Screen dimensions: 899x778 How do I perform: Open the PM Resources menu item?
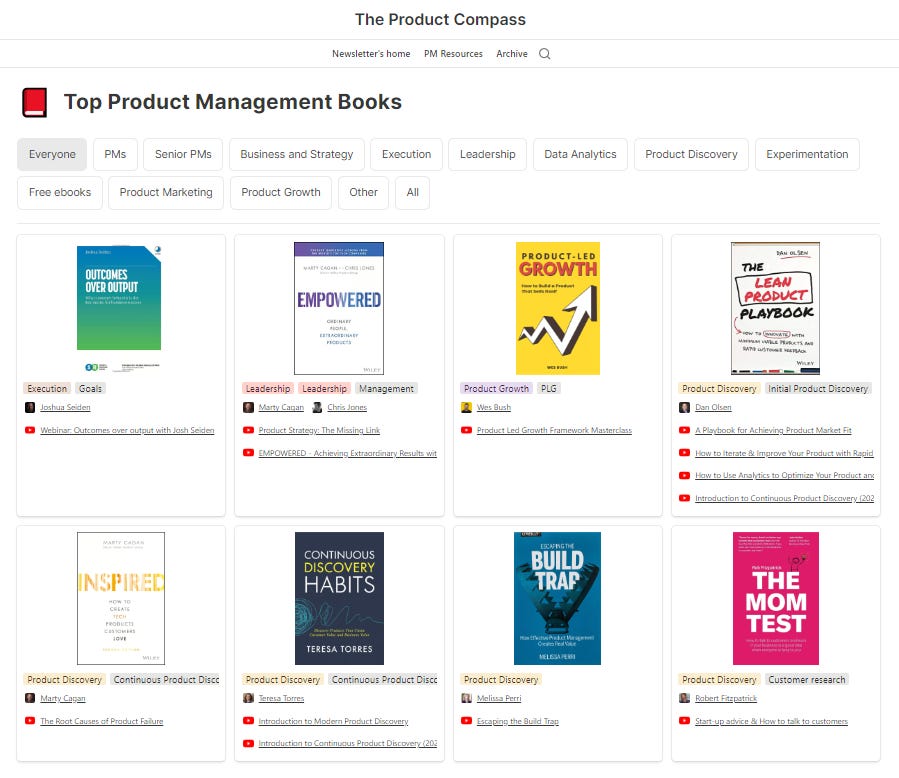pos(453,54)
